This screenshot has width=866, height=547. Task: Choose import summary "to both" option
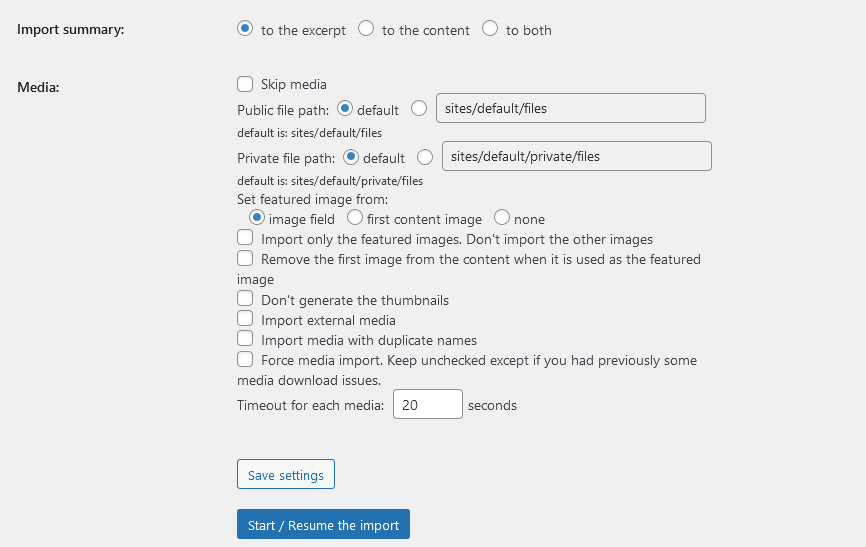[490, 29]
